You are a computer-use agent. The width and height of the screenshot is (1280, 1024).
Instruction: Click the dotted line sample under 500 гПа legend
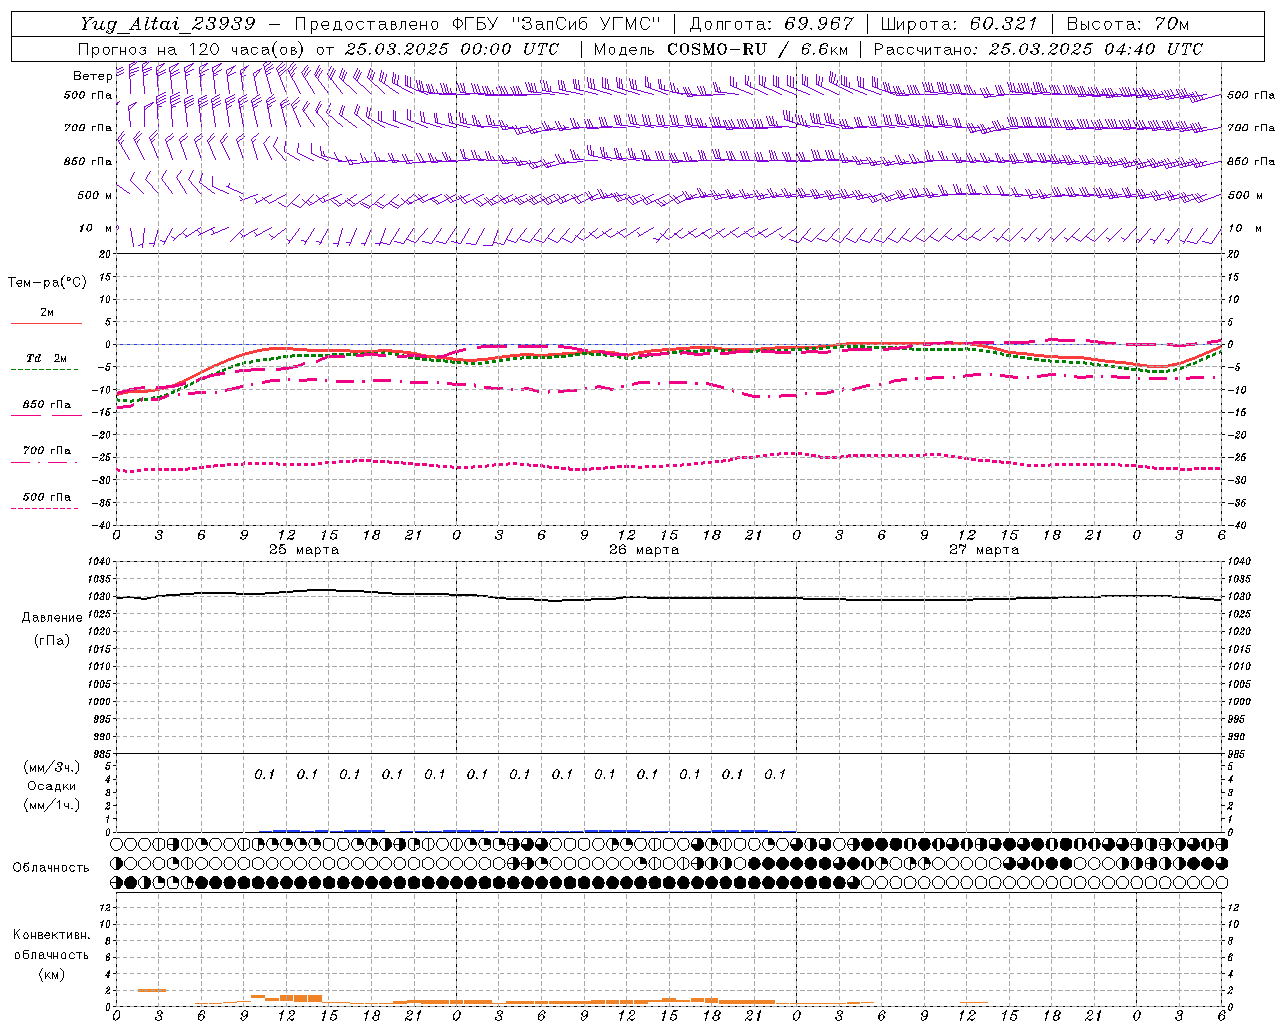coord(45,508)
